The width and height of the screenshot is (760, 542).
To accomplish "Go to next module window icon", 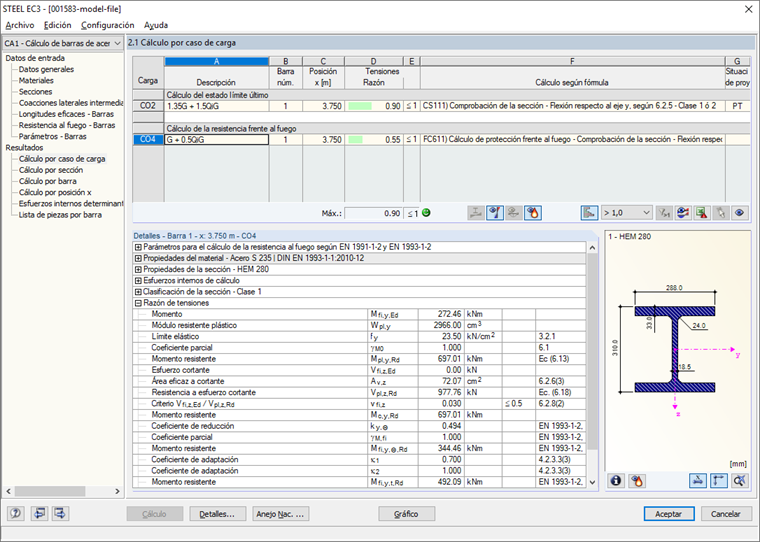I will coord(60,514).
